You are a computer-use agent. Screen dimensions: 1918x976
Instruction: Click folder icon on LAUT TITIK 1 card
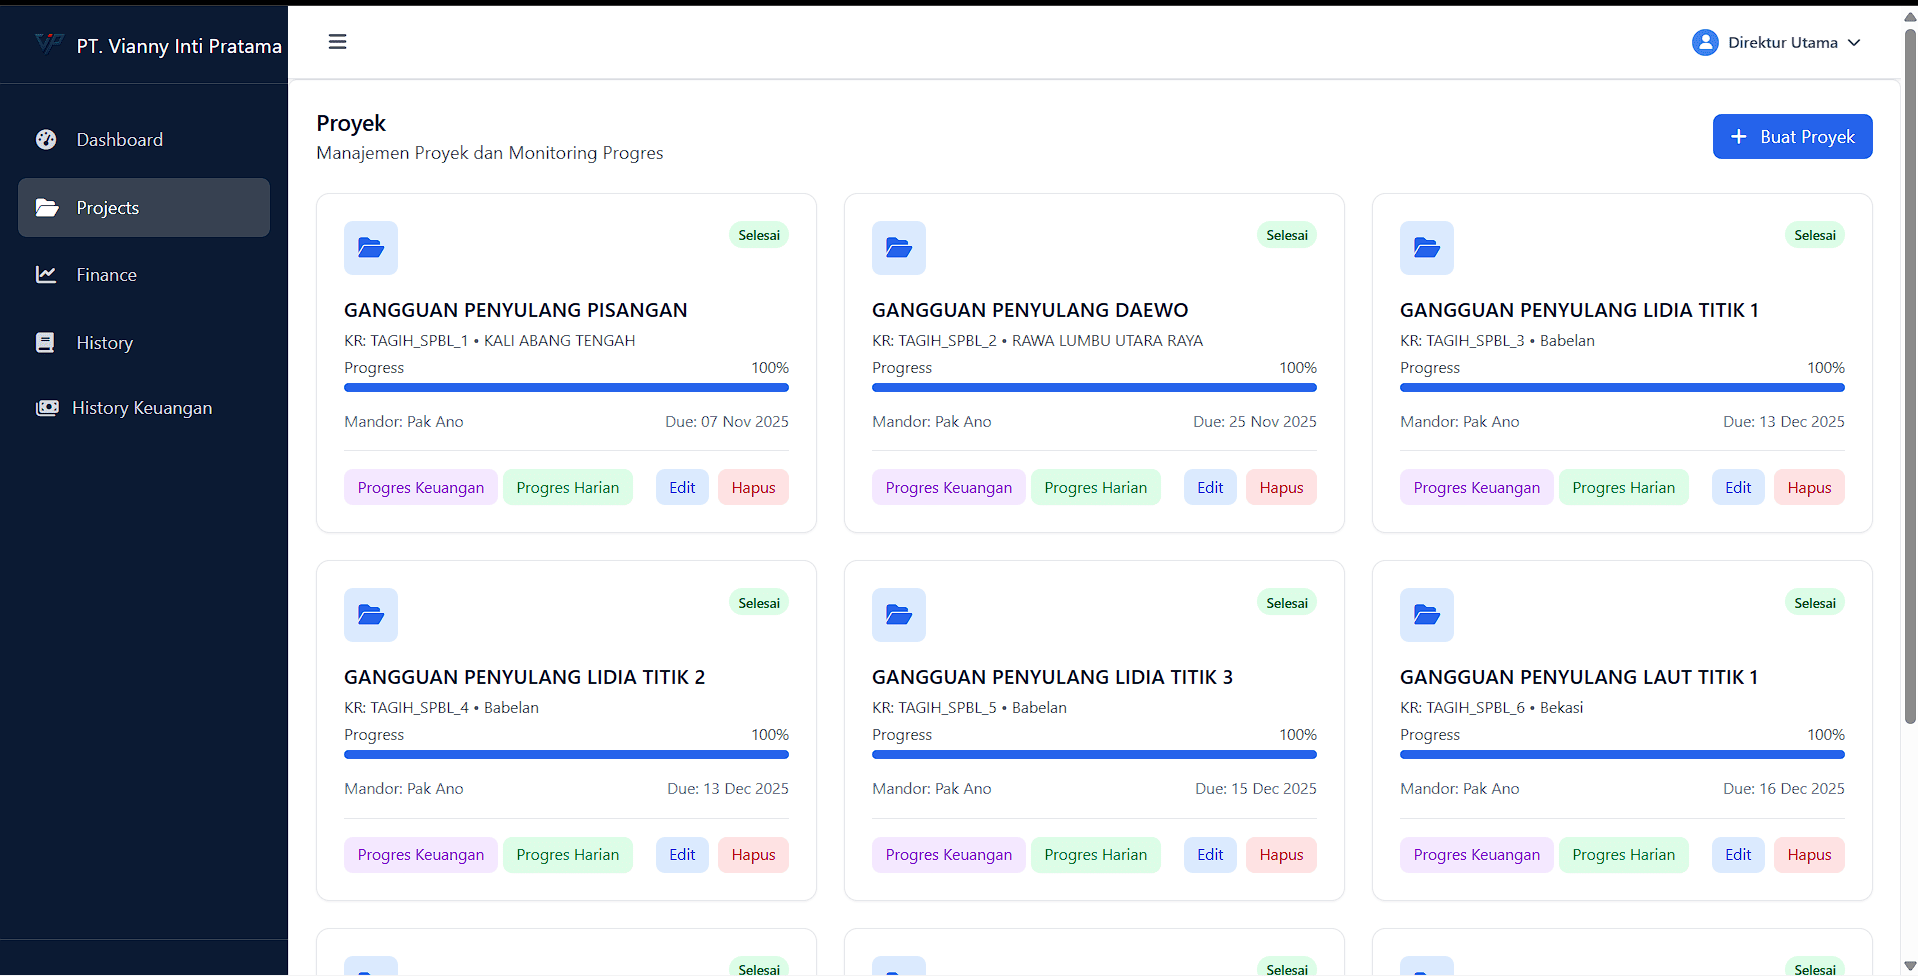[x=1426, y=615]
